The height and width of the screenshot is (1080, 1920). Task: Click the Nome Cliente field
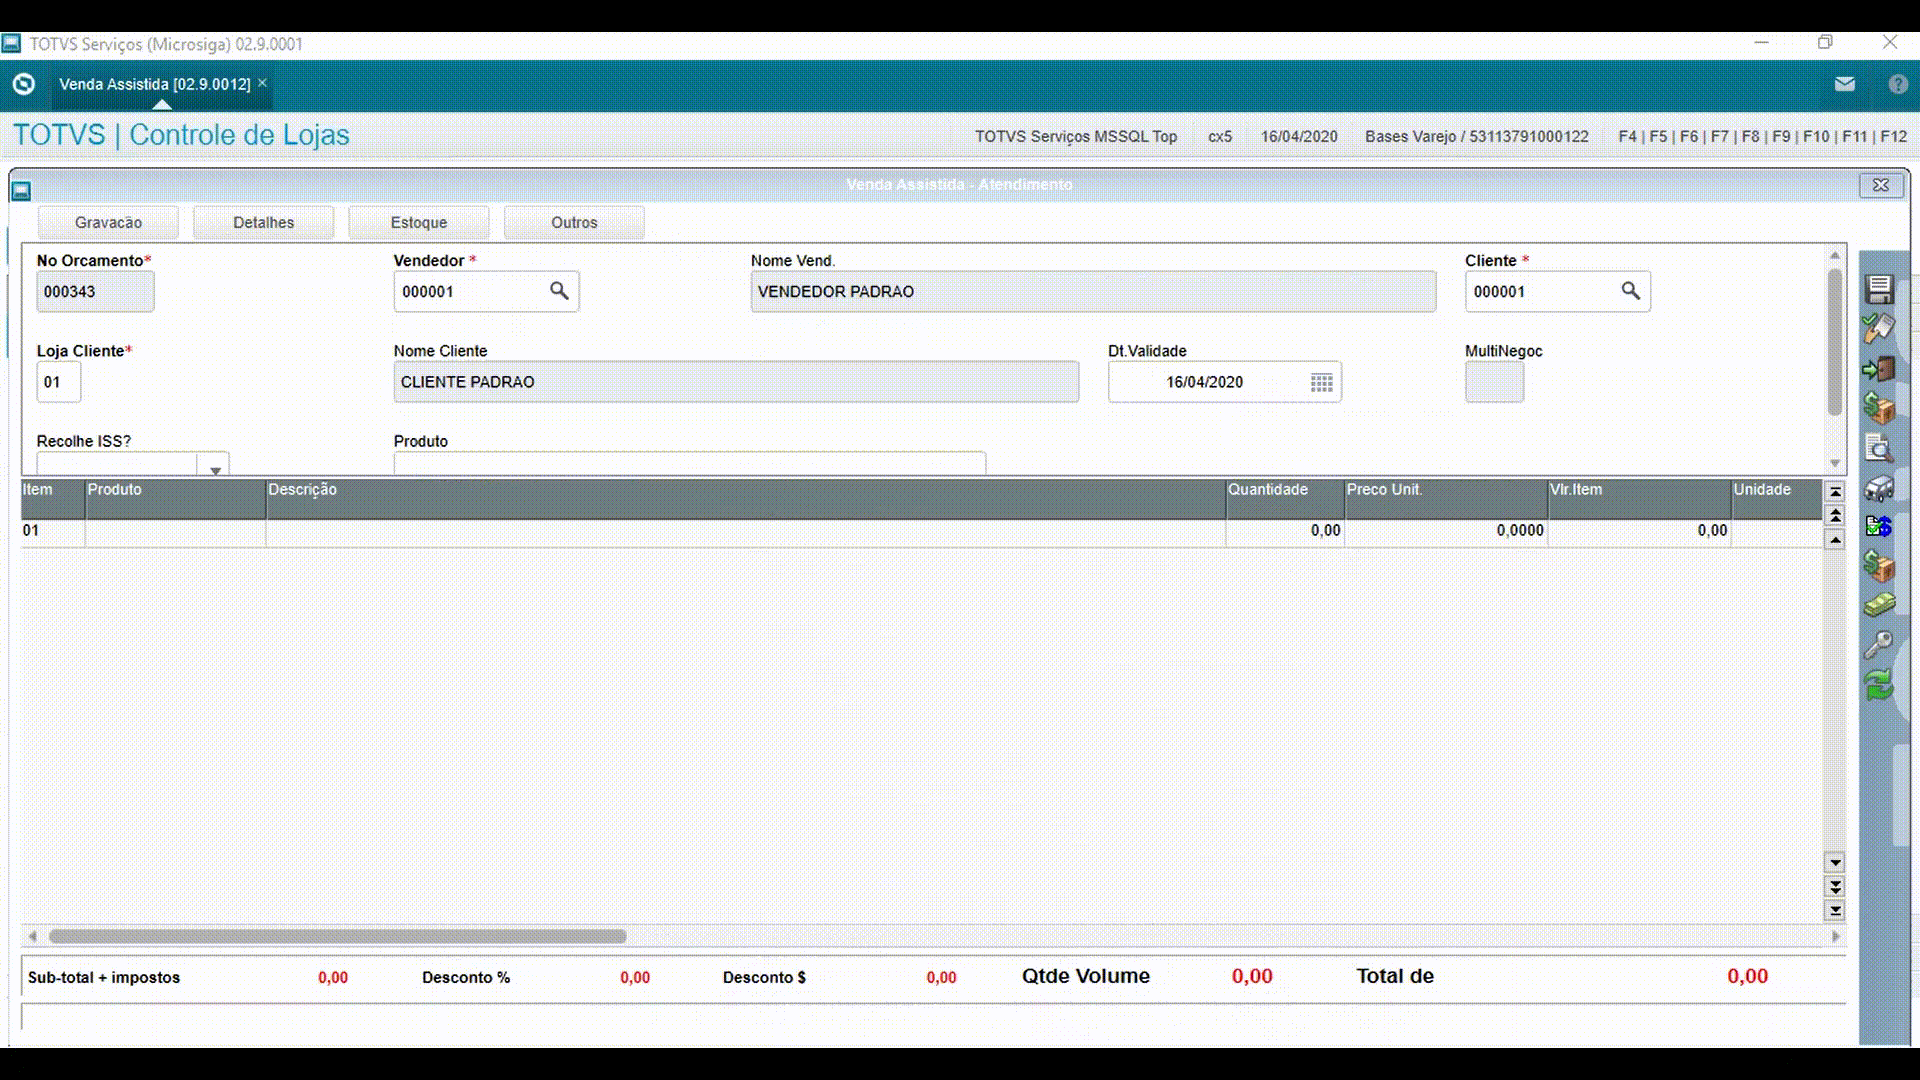point(736,382)
